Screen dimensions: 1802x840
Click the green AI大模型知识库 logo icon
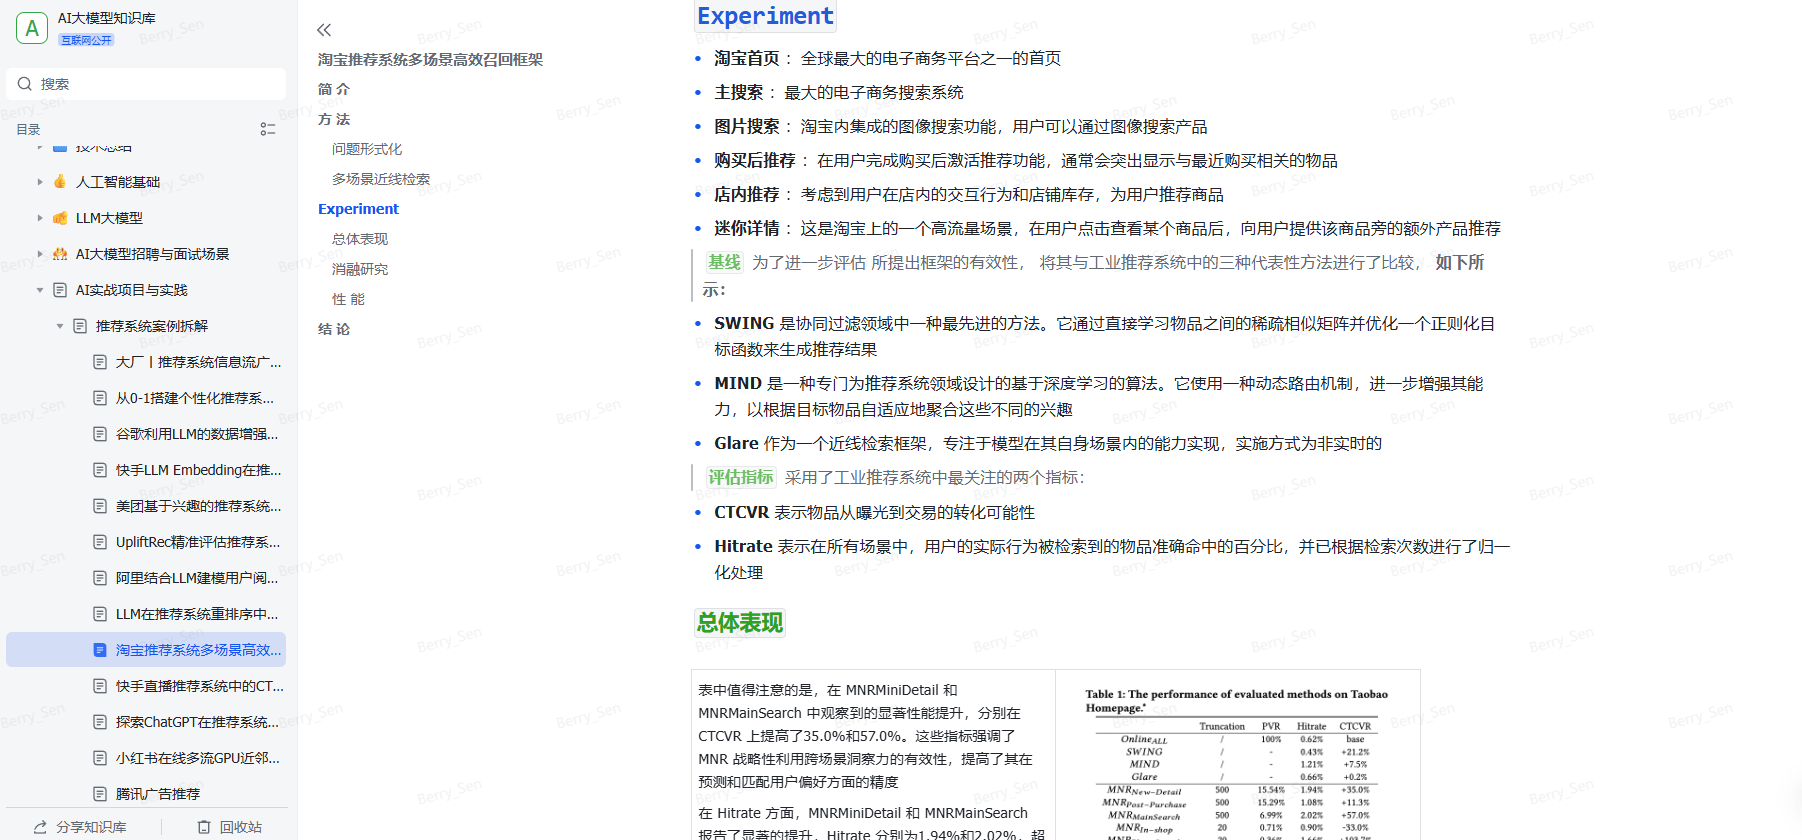[32, 28]
